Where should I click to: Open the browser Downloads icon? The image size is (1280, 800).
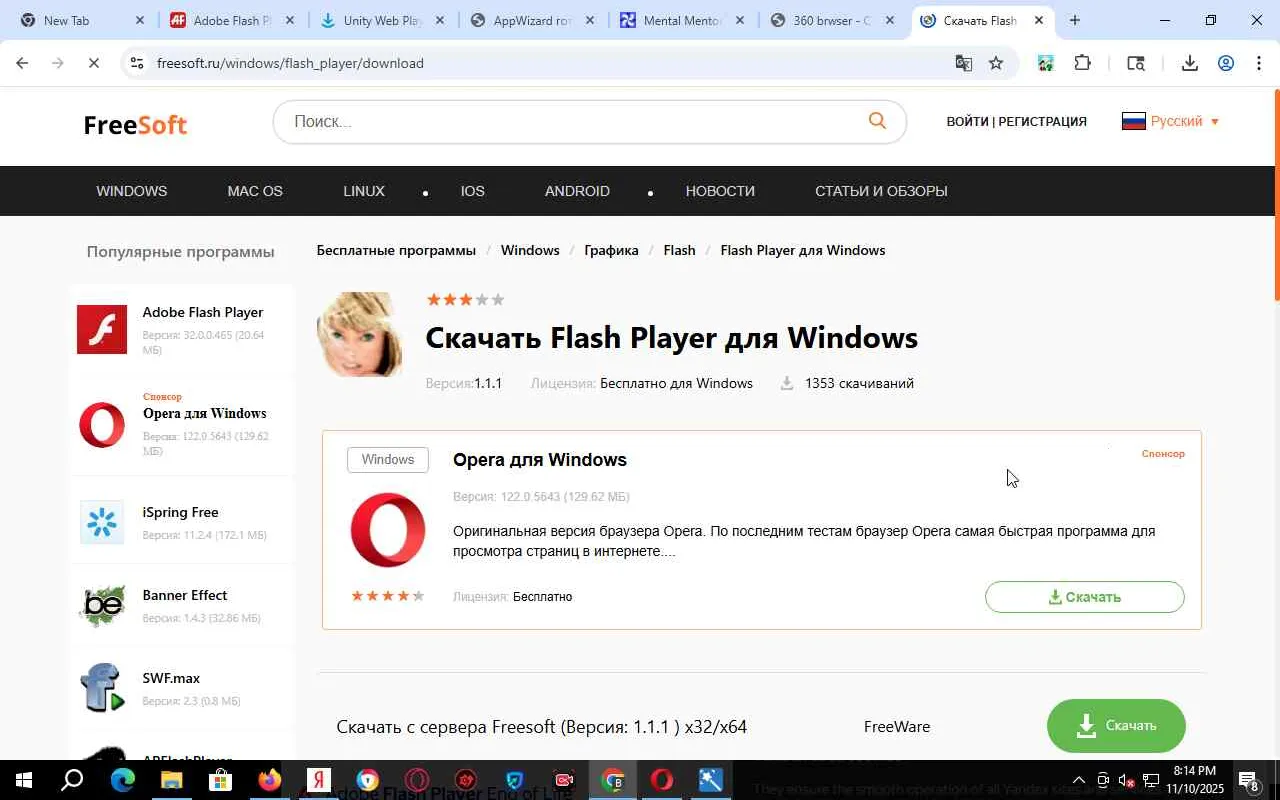1189,63
